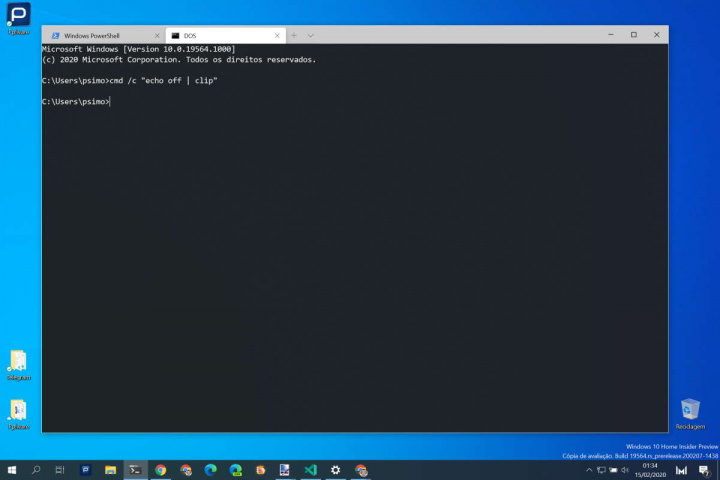Screen dimensions: 720x480
Task: Close the Windows PowerShell tab
Action: tap(157, 35)
